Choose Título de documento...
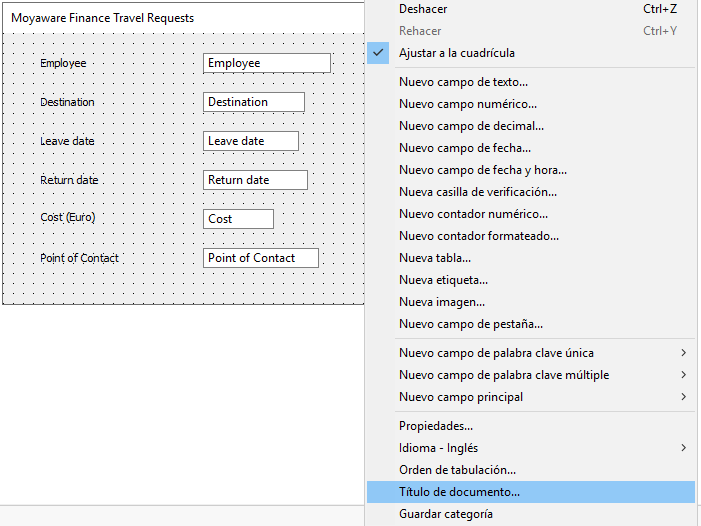Screen dimensions: 701x526 pos(531,492)
